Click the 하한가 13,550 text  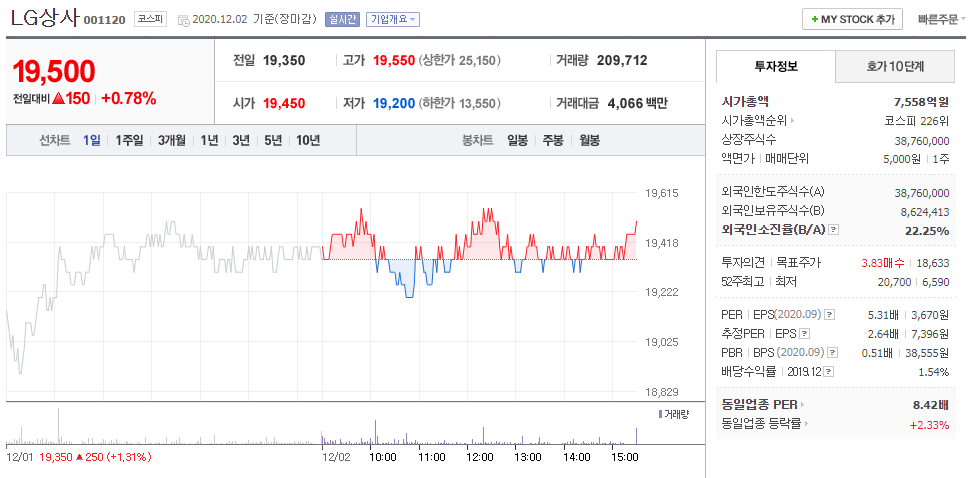point(460,103)
